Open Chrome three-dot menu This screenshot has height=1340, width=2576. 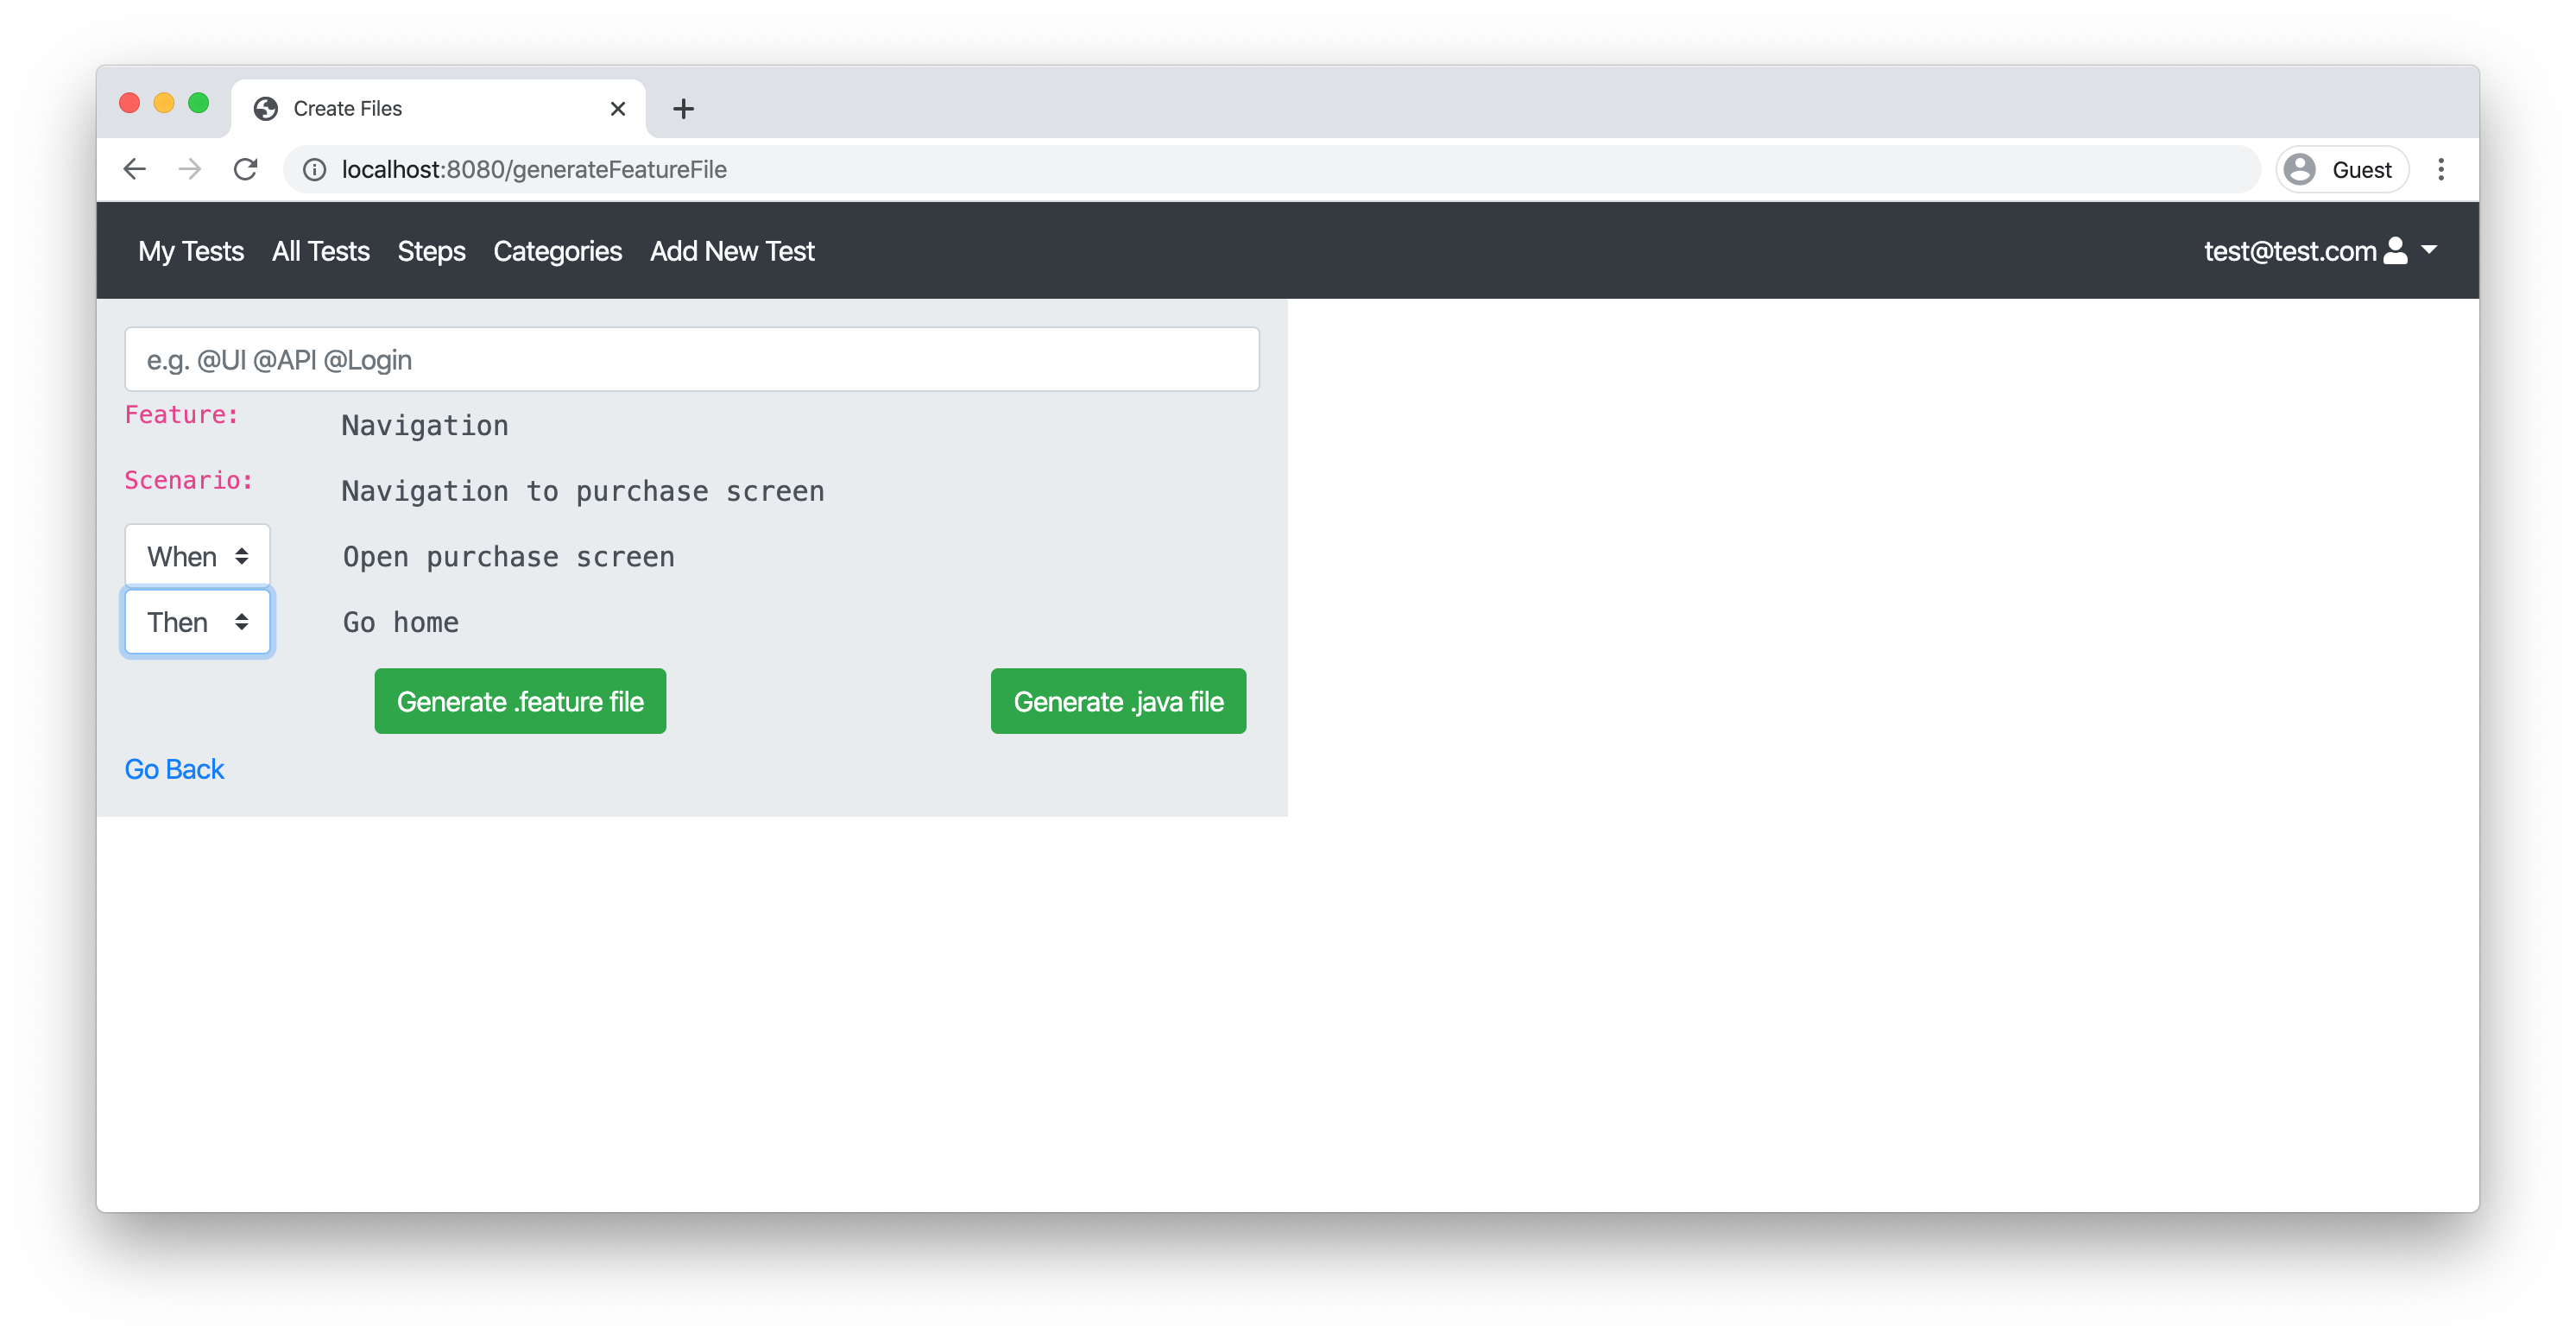point(2441,169)
